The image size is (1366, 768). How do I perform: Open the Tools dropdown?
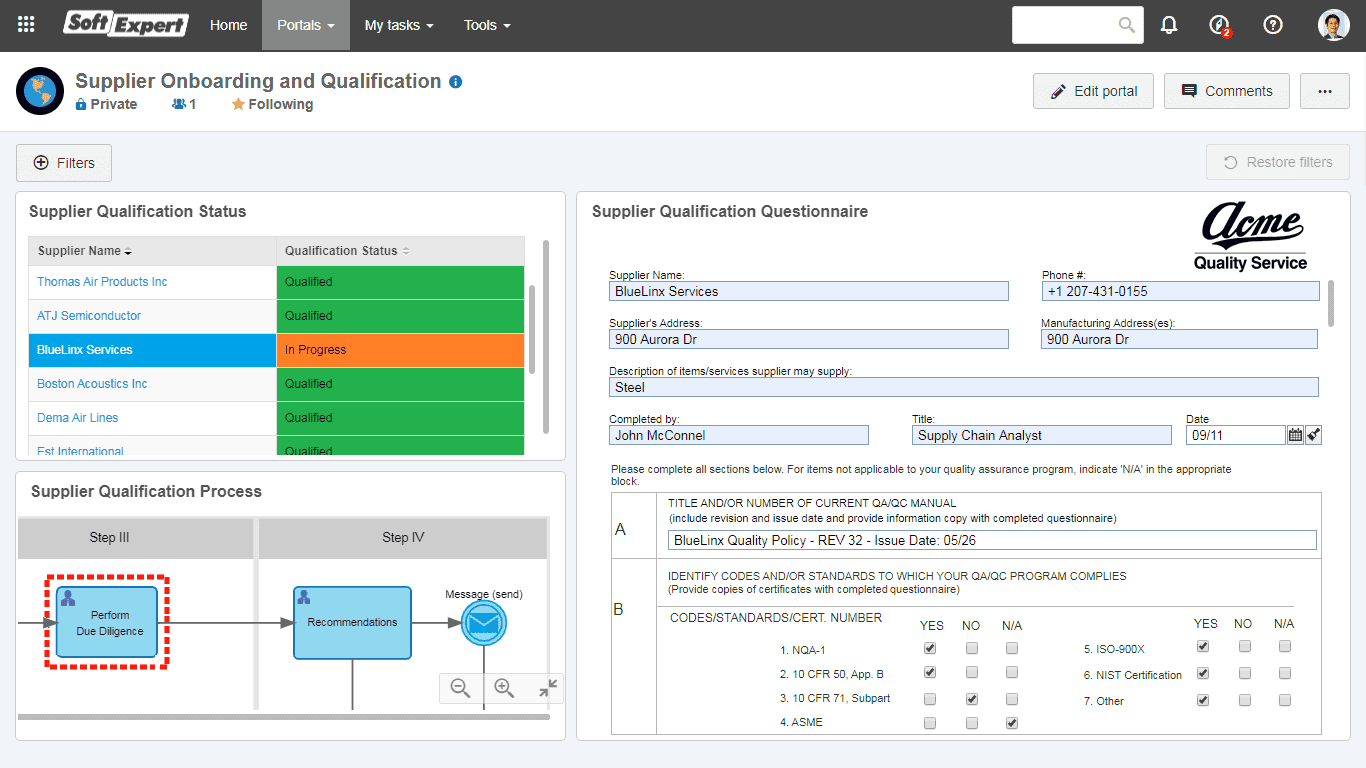coord(487,25)
